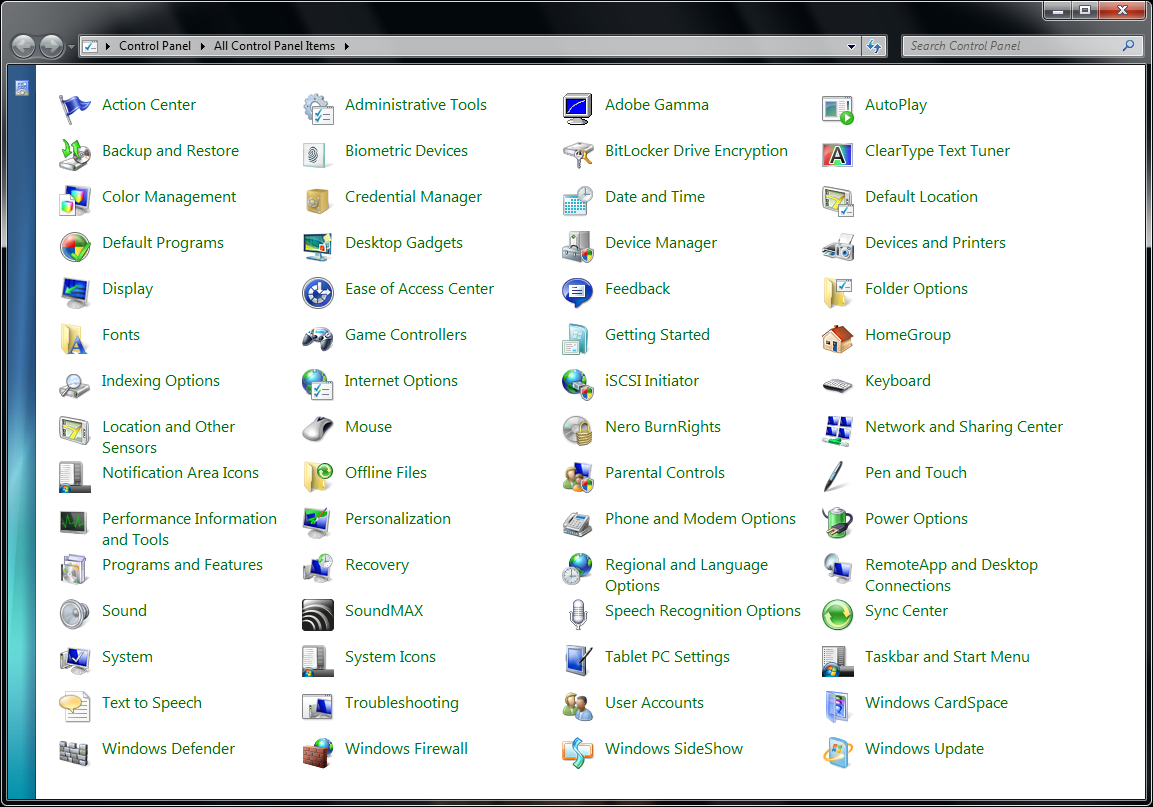Open RemoteApp and Desktop Connections link
This screenshot has height=807, width=1153.
(952, 575)
